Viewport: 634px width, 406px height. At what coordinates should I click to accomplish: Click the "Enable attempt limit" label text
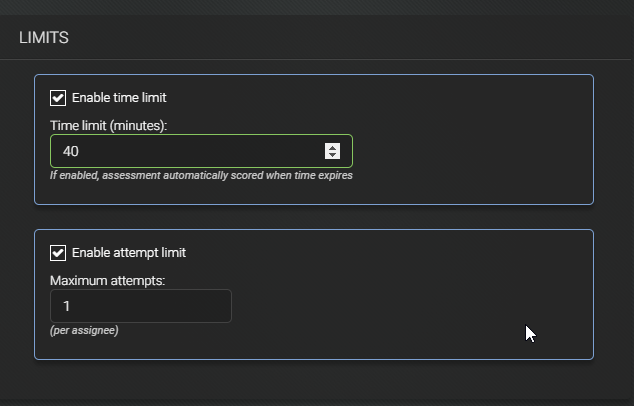point(129,253)
